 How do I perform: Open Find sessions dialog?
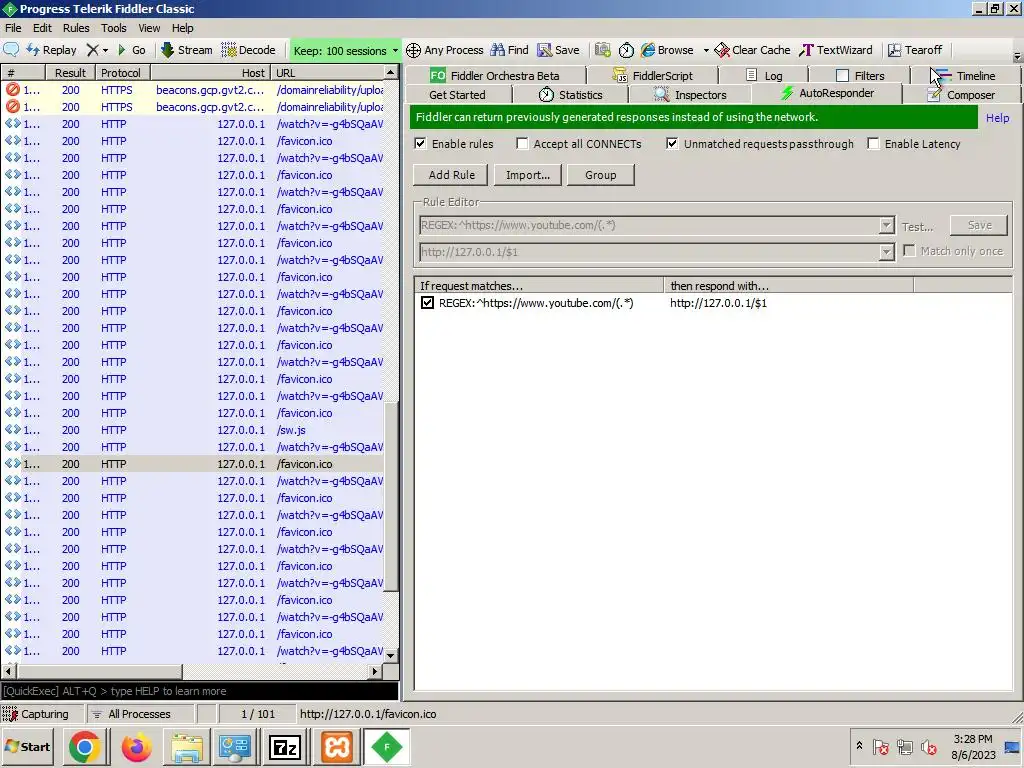click(509, 50)
